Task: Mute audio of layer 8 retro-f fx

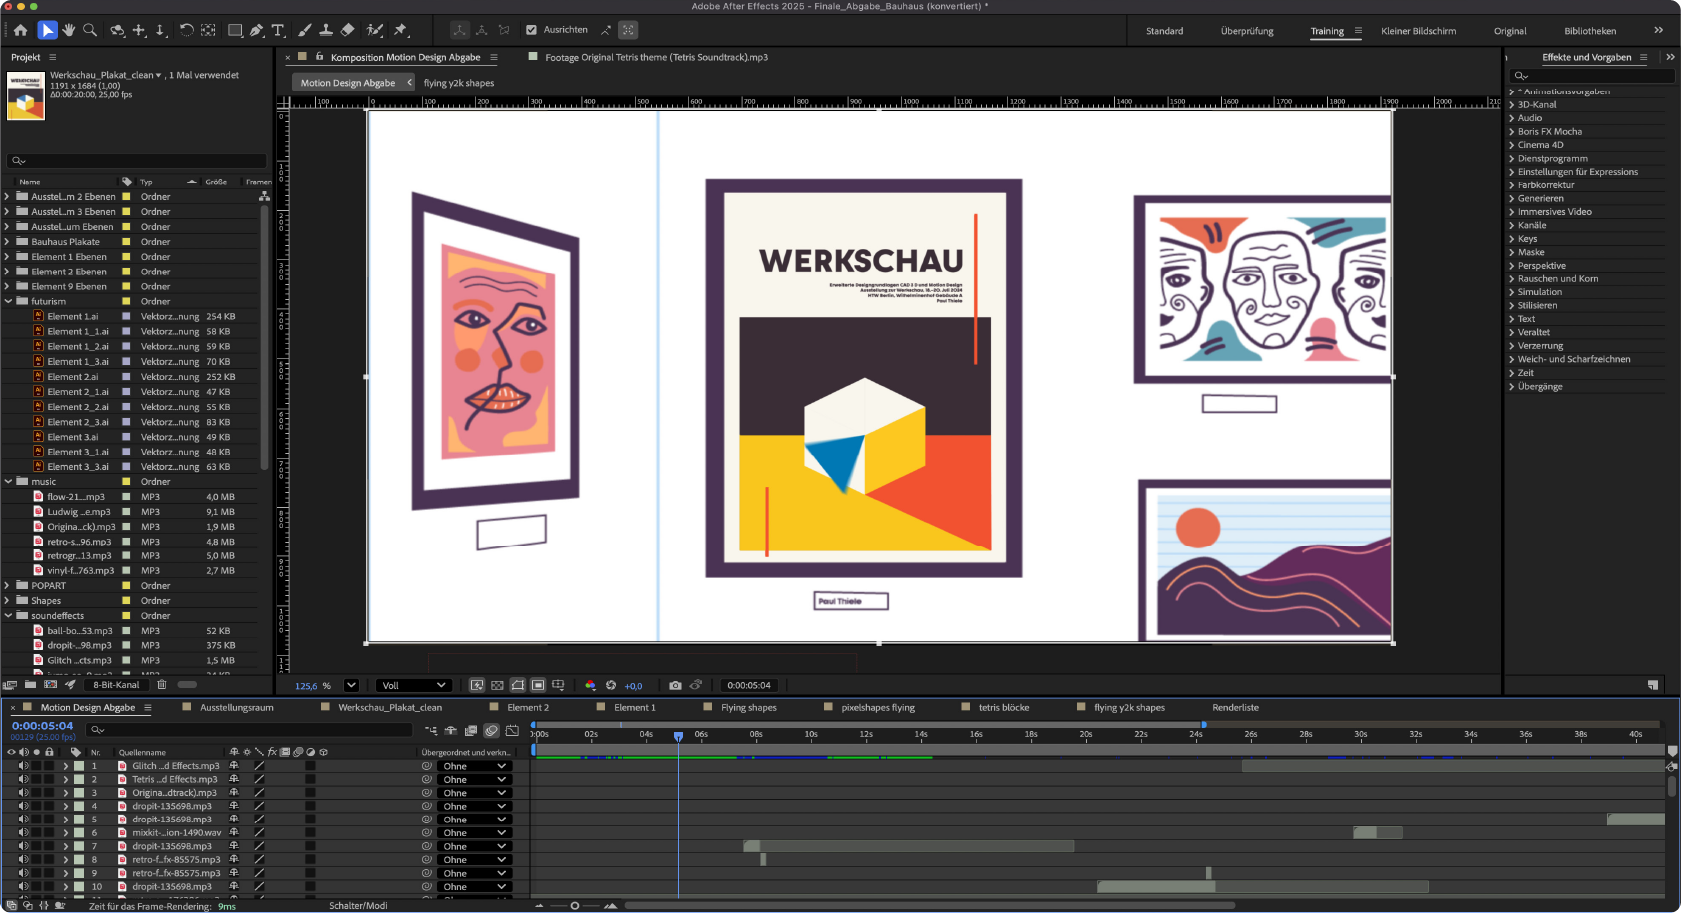Action: (x=23, y=859)
